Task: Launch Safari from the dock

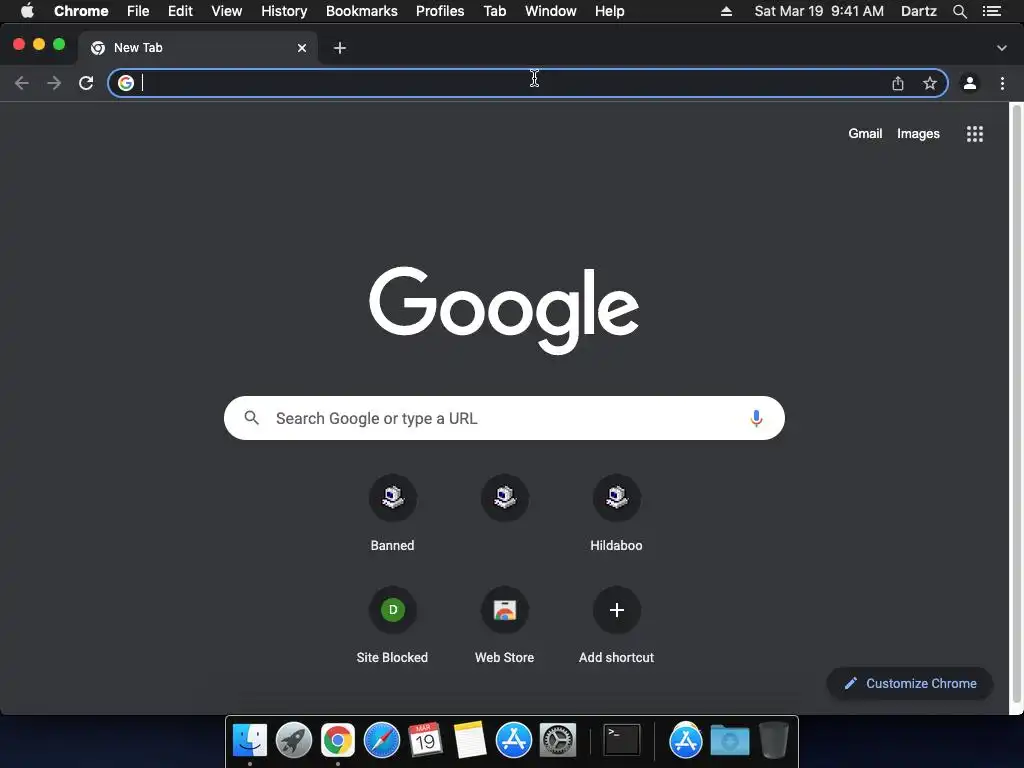Action: tap(382, 740)
